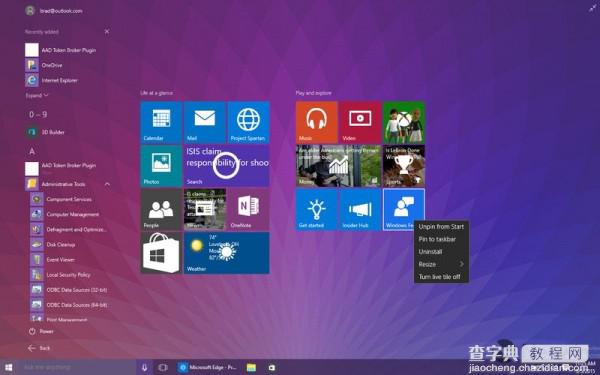Open File Explorer from the taskbar
Screen dimensions: 600x375
251,367
